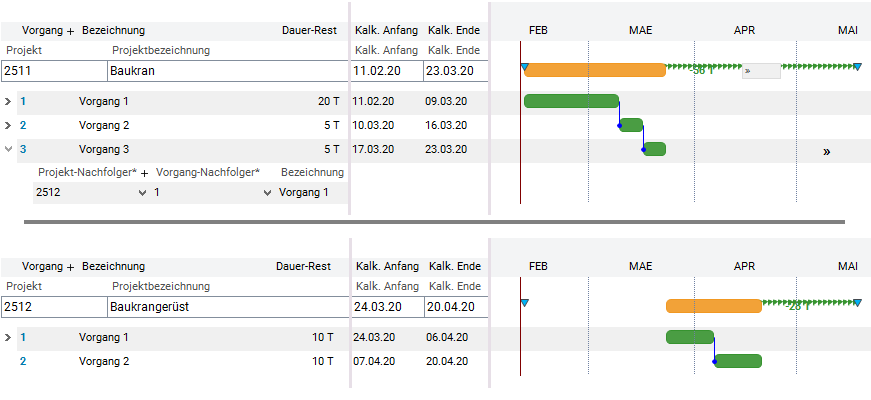Click the Dauer-Rest column header in upper table
This screenshot has width=871, height=400.
309,31
